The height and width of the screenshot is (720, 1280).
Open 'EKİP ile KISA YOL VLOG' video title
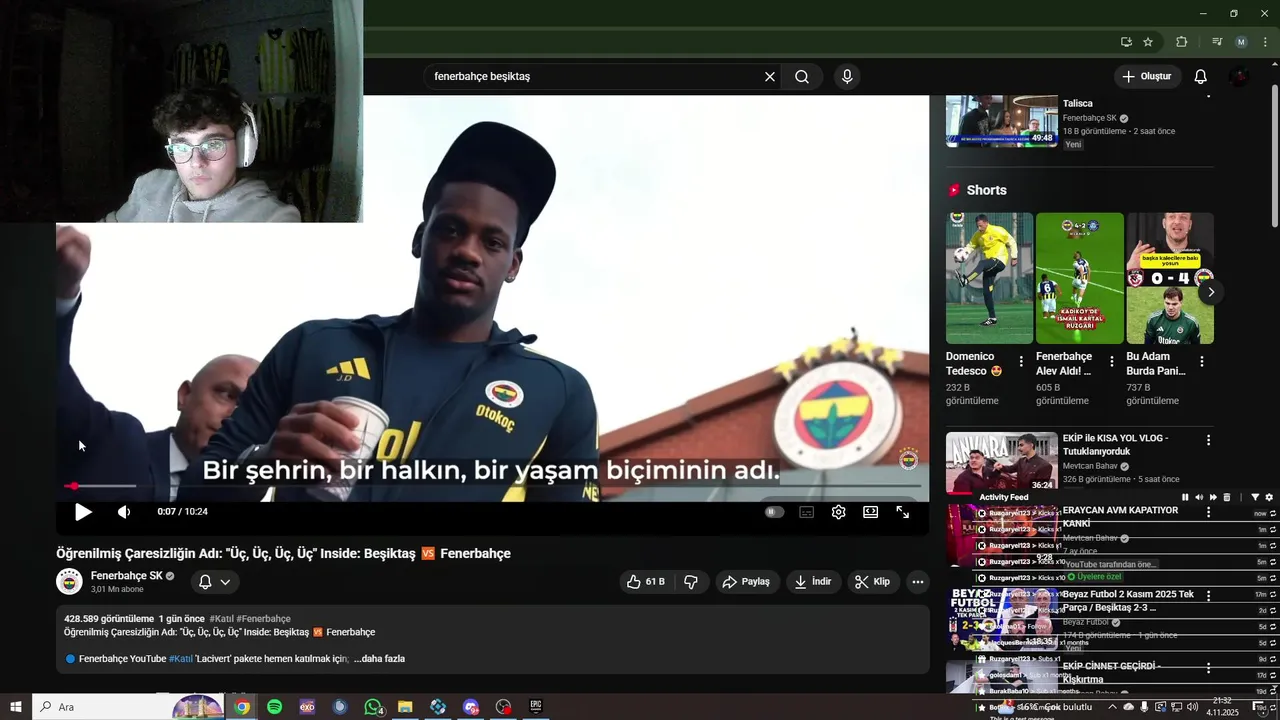1115,445
